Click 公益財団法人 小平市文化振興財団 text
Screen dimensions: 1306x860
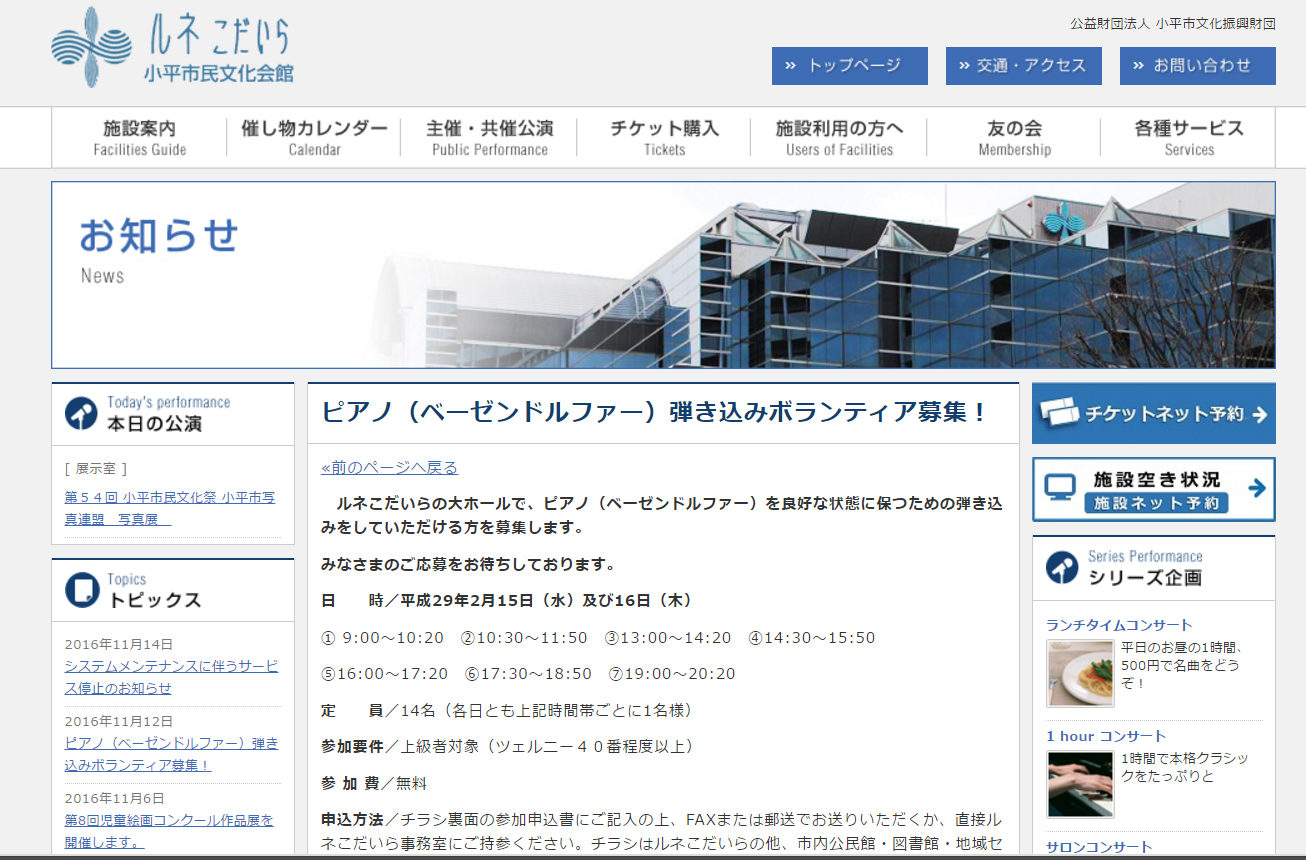tap(1173, 24)
